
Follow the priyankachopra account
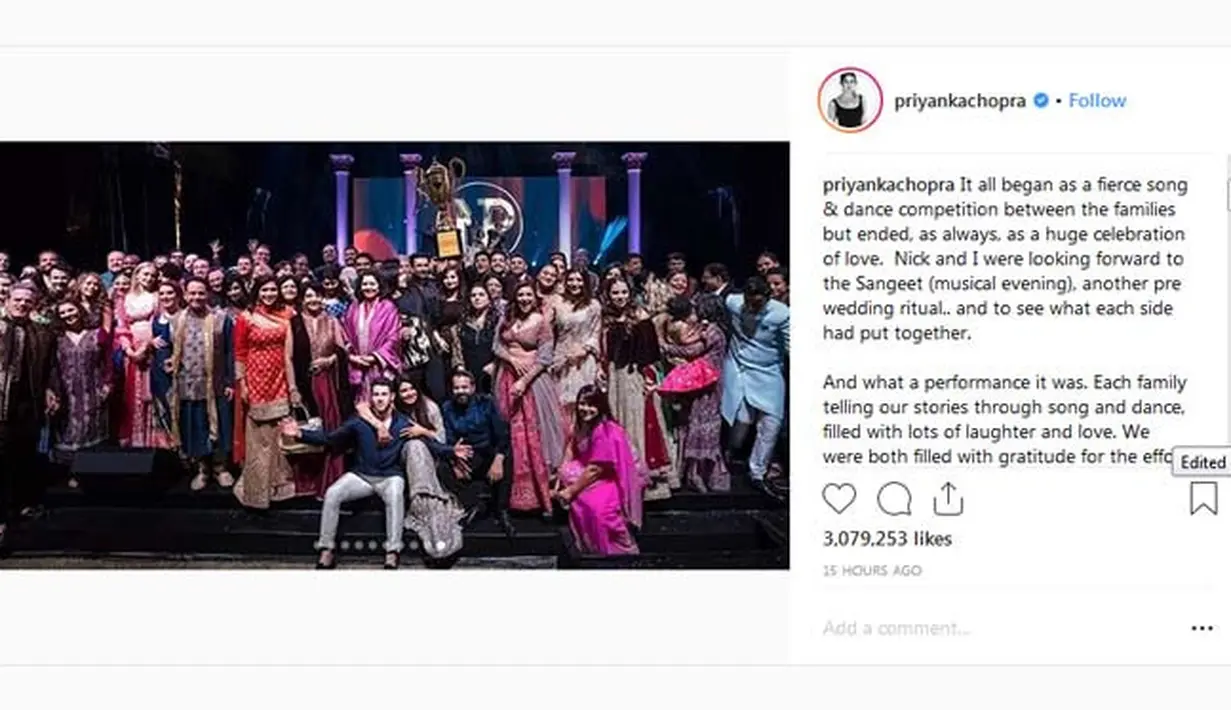[1097, 101]
